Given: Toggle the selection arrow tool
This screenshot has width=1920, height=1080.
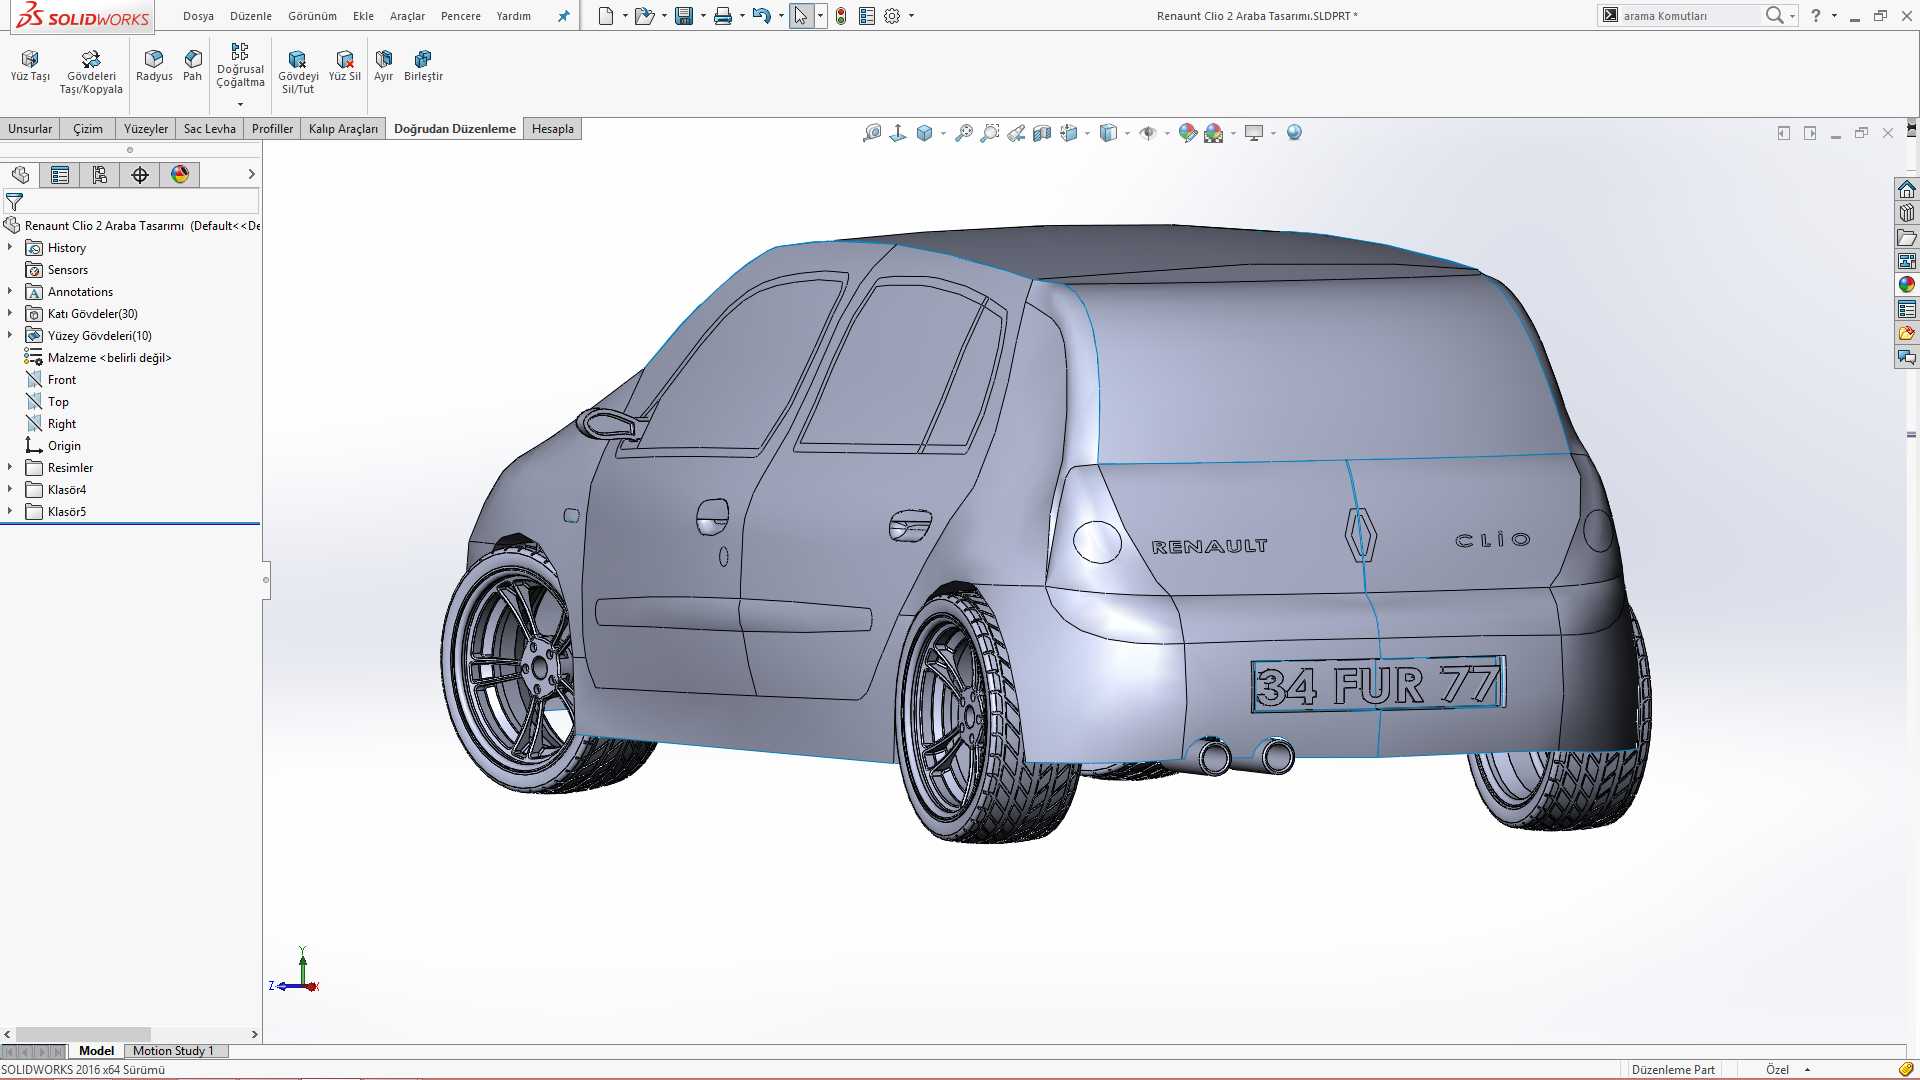Looking at the screenshot, I should coord(801,16).
